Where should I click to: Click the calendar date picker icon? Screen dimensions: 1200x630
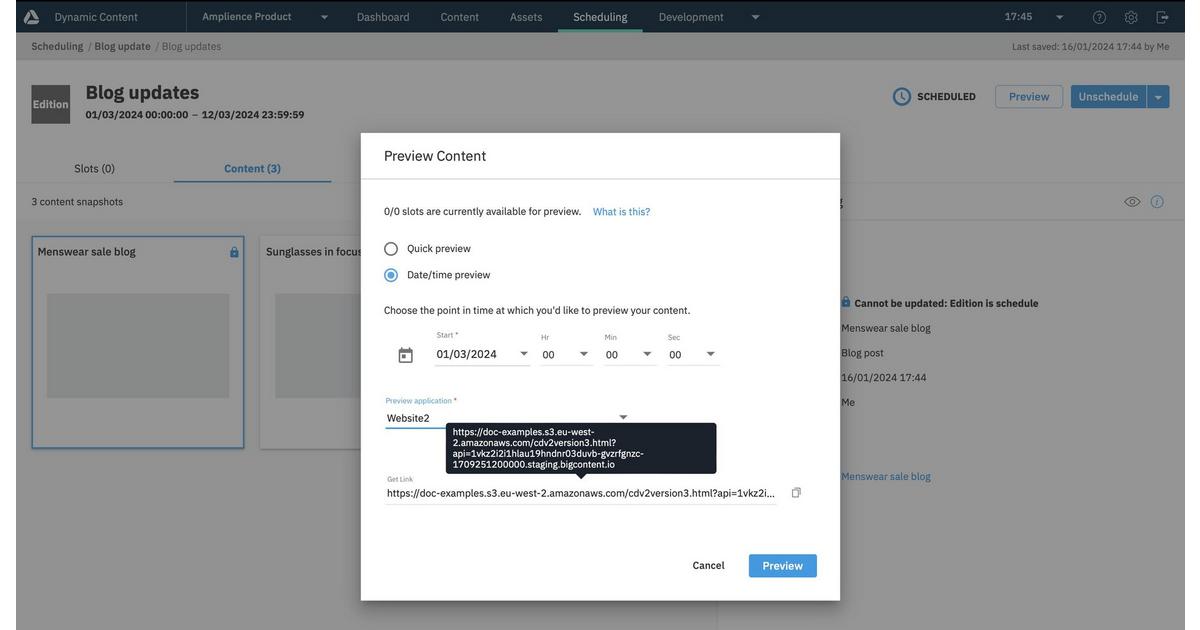point(405,355)
